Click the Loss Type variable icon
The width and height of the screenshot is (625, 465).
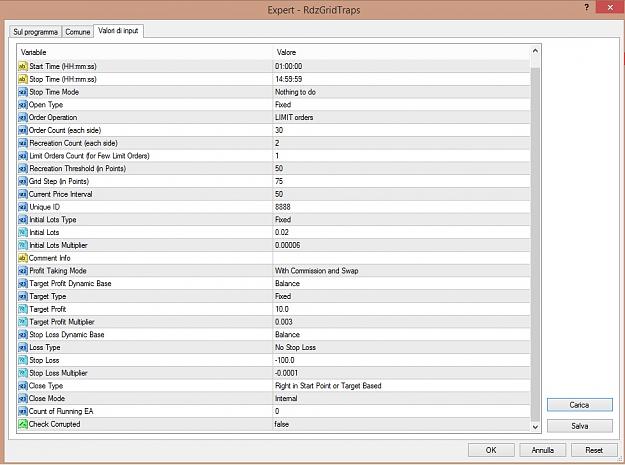pyautogui.click(x=23, y=347)
